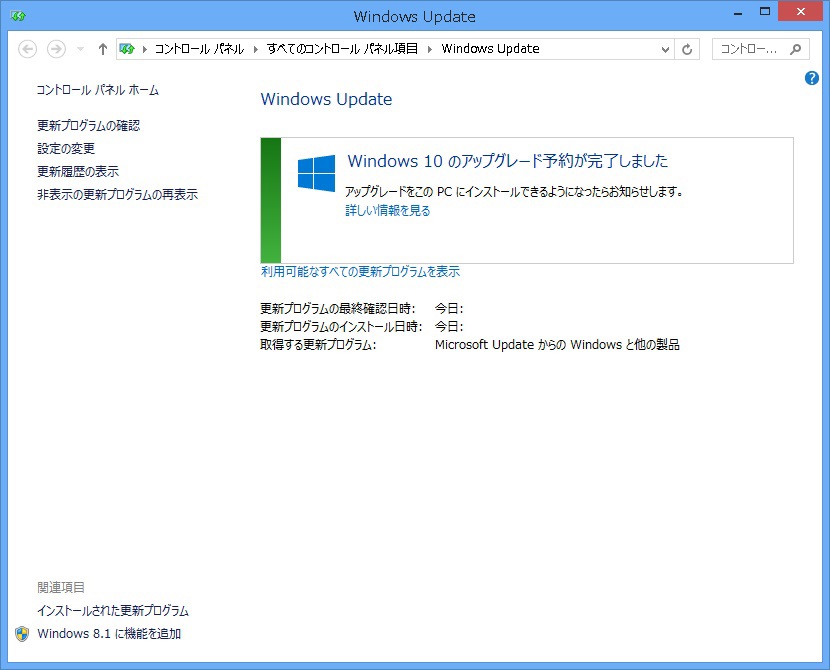Click the 更新プログラムのインストール日時 label
The height and width of the screenshot is (670, 830).
tap(341, 327)
